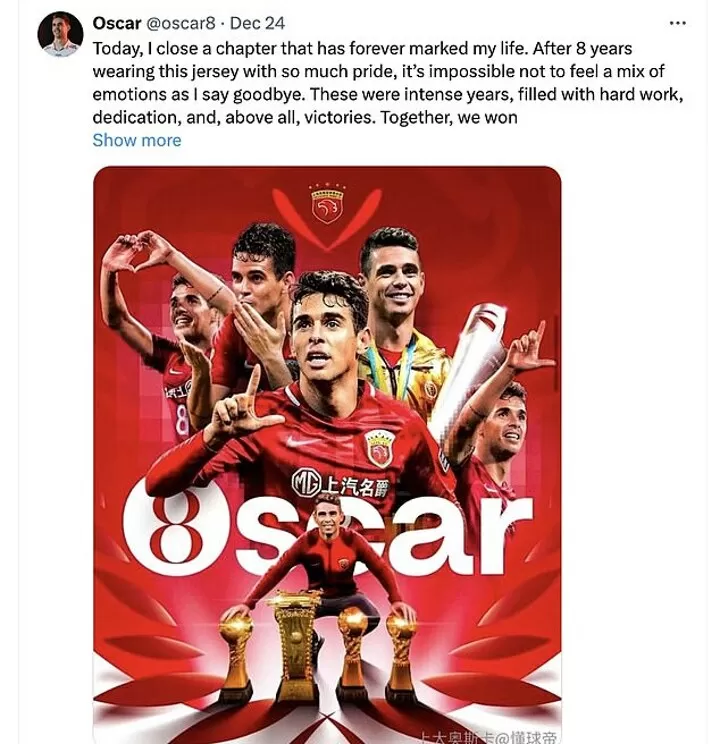Click the bold display name Oscar

[117, 23]
